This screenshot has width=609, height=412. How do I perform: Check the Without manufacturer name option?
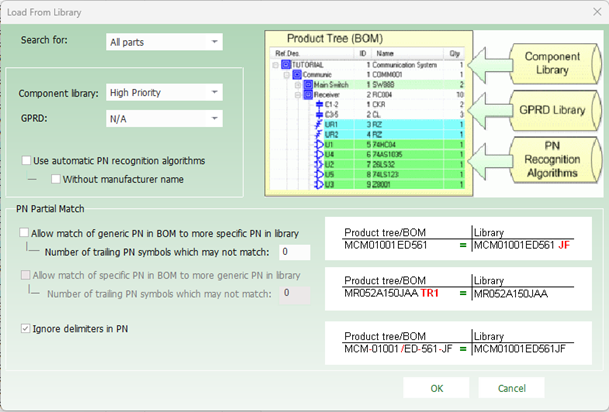(x=56, y=179)
